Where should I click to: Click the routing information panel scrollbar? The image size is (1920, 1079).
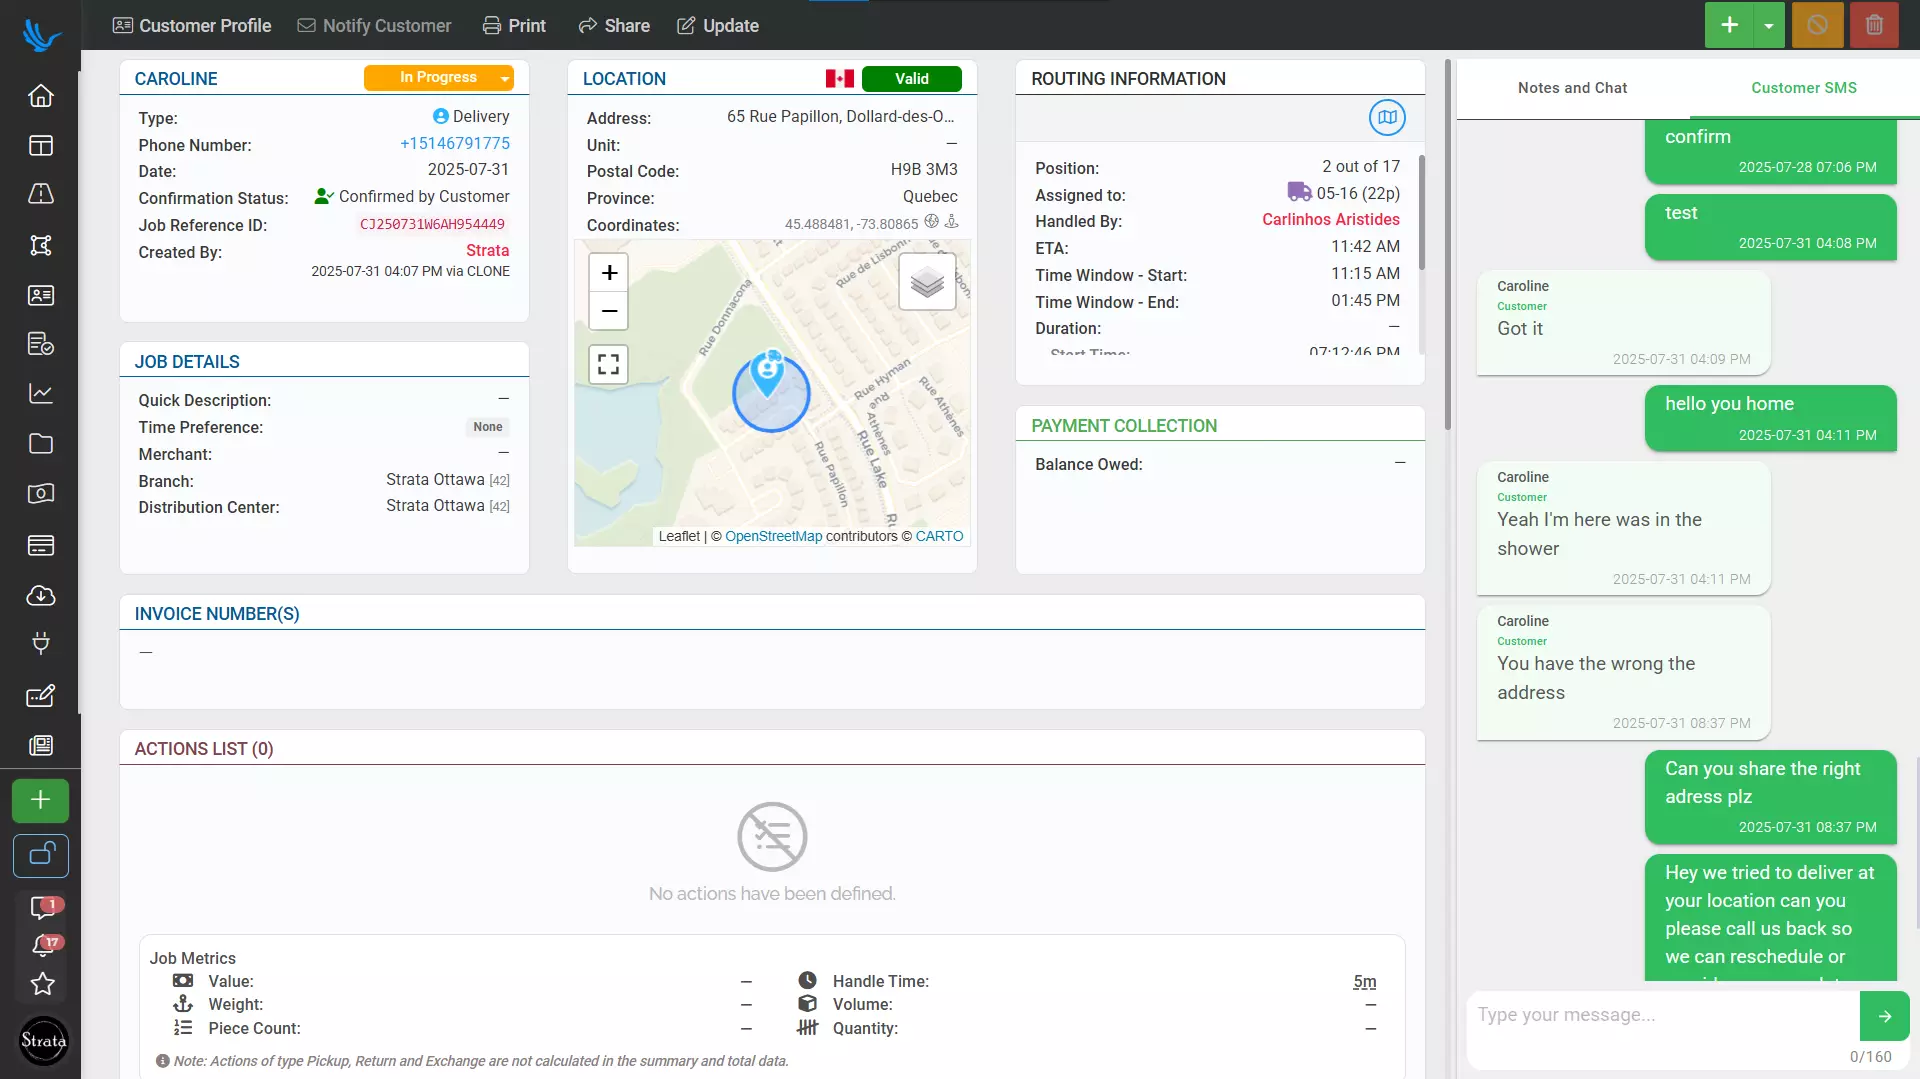tap(1421, 212)
